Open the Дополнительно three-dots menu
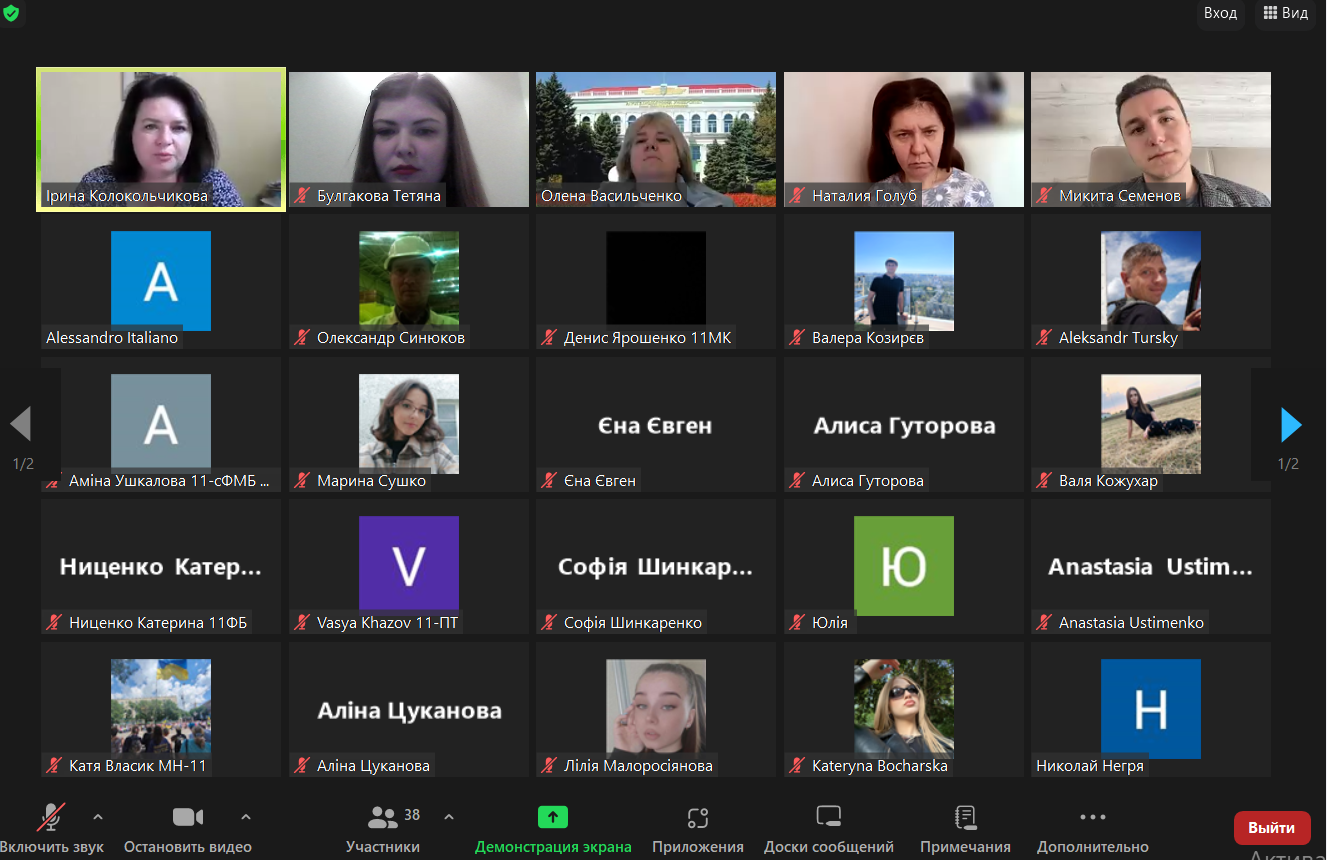Screen dimensions: 1328x860 click(x=1093, y=817)
